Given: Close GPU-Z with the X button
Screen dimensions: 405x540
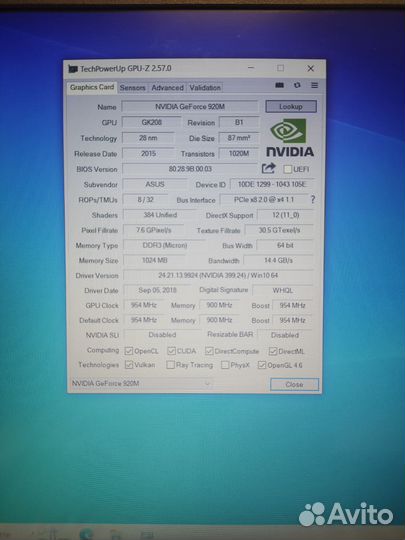Looking at the screenshot, I should (x=310, y=69).
